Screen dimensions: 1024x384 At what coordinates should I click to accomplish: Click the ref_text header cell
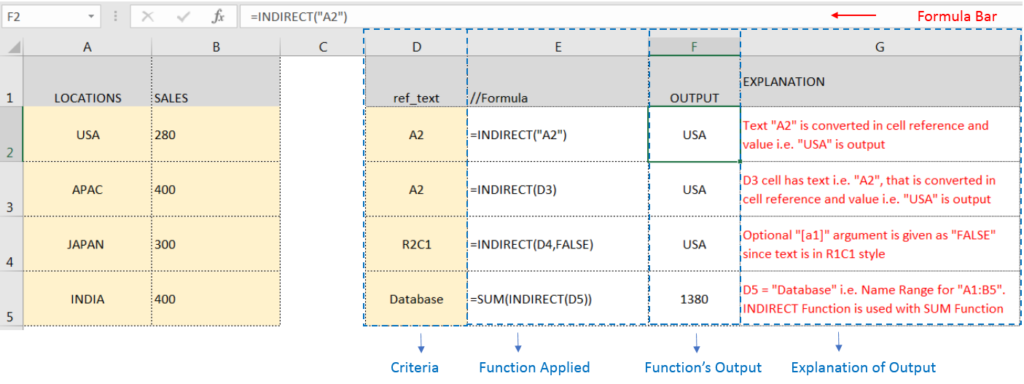(x=416, y=82)
